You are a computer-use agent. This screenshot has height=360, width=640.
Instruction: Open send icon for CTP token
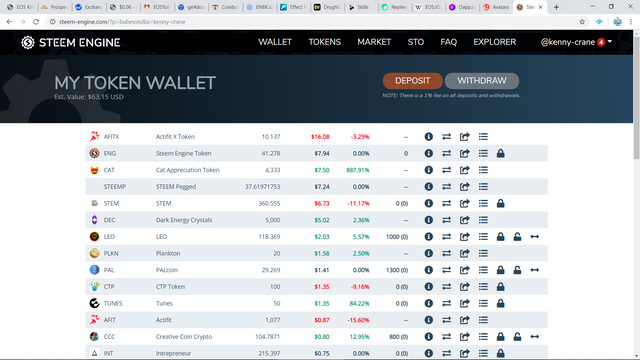(464, 287)
